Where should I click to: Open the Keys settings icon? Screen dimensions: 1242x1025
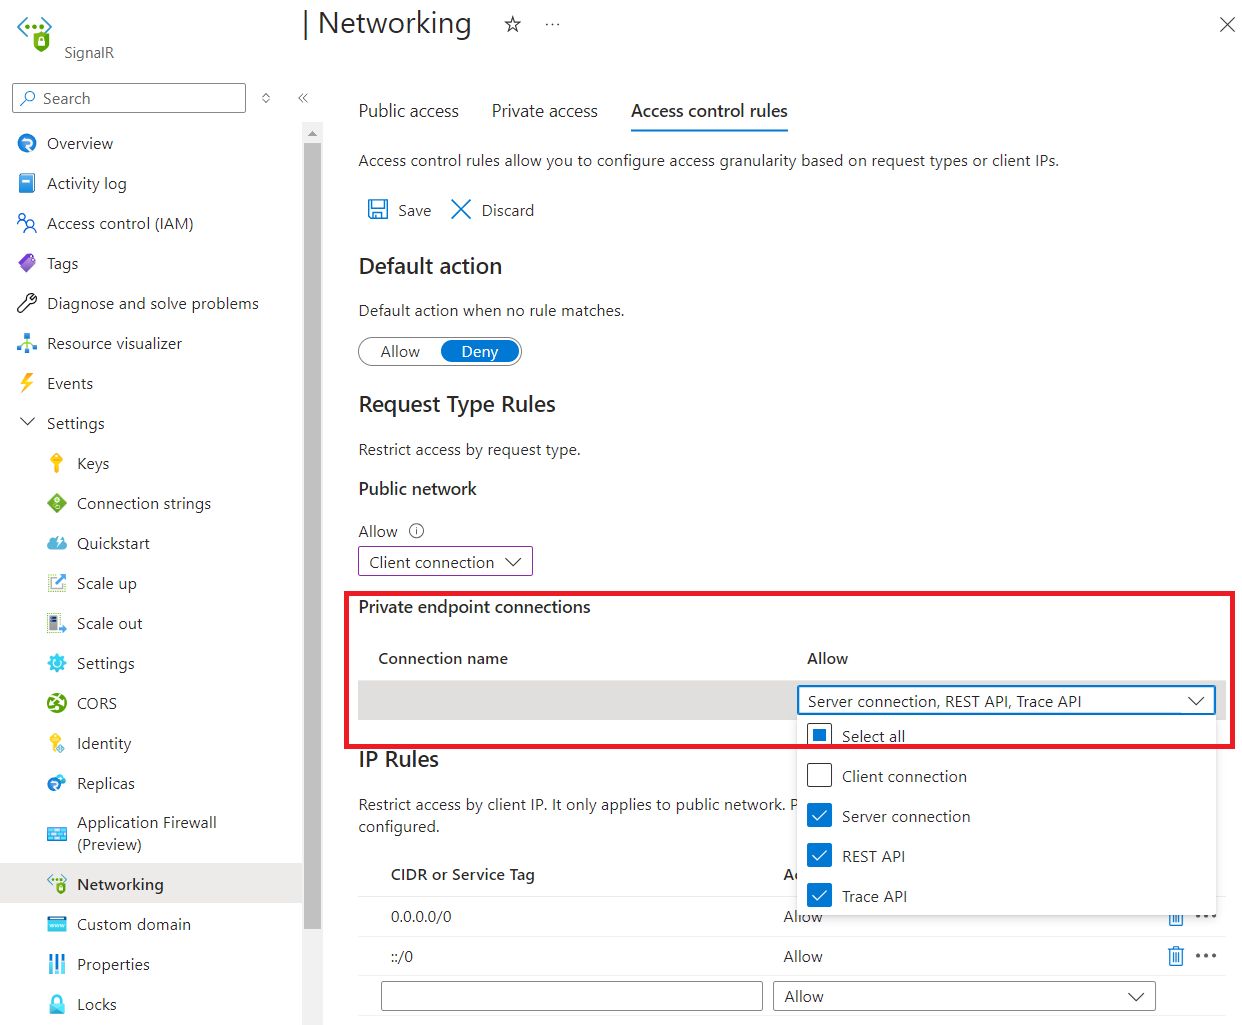coord(58,463)
